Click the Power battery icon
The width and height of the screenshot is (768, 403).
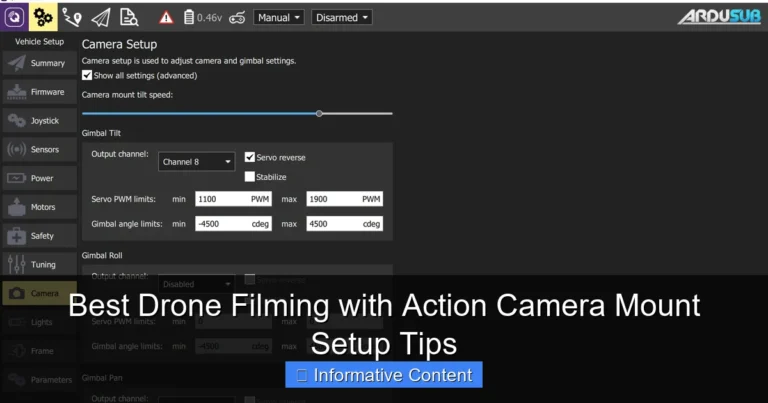pyautogui.click(x=17, y=178)
